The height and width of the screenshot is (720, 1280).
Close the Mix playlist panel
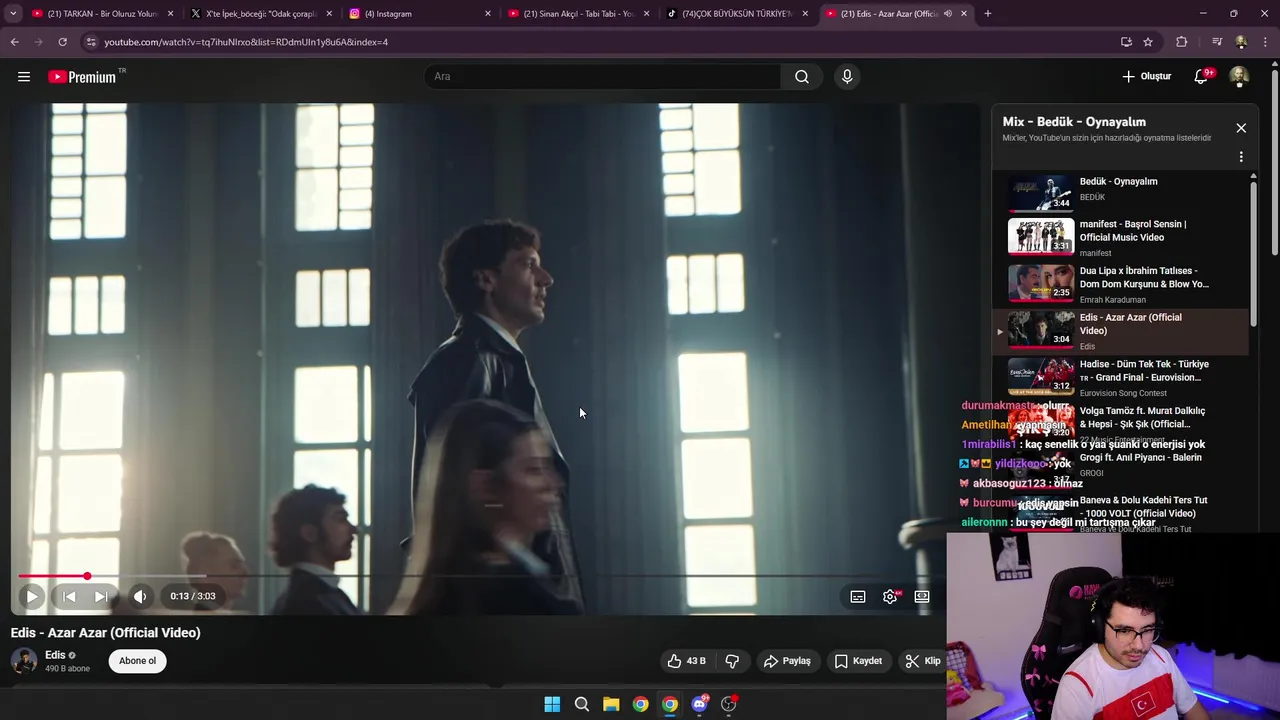point(1241,128)
